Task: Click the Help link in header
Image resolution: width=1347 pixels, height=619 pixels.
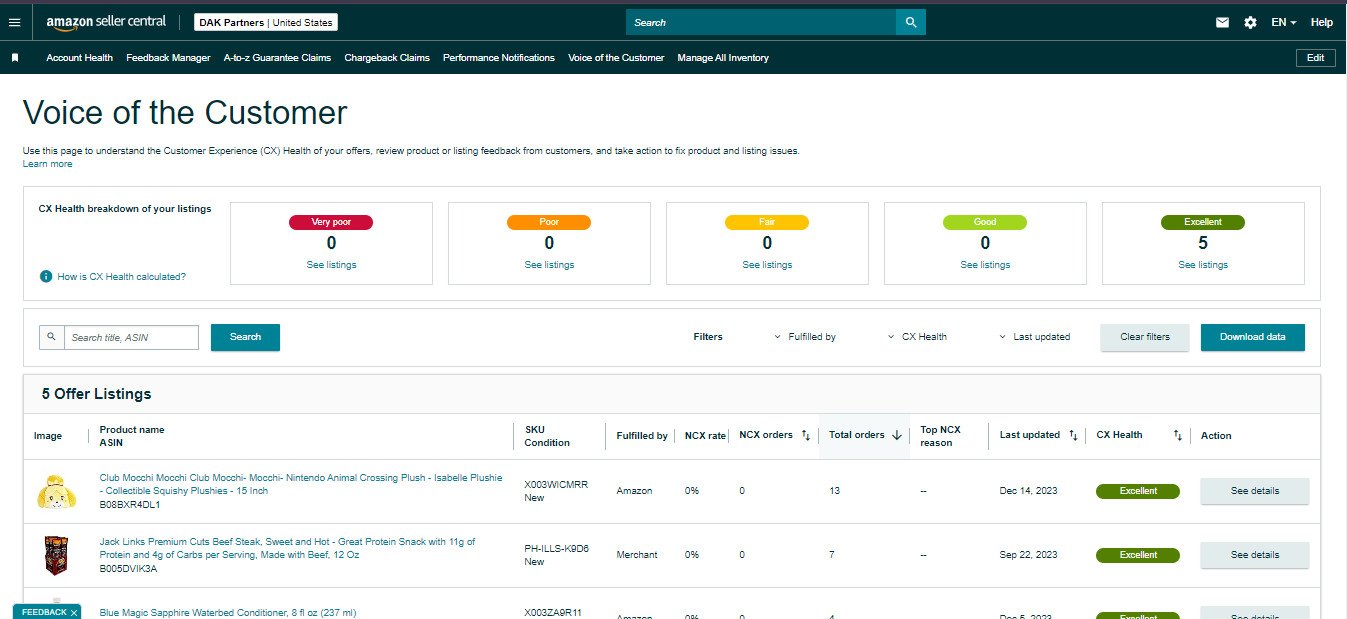Action: [1322, 22]
